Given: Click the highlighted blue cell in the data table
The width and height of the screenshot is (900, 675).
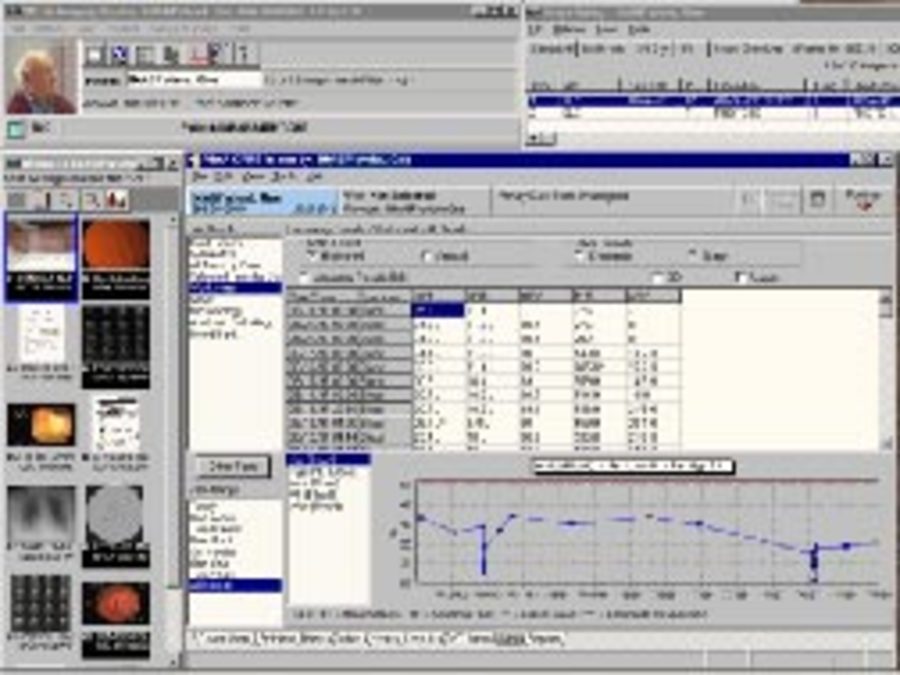Looking at the screenshot, I should coord(438,311).
